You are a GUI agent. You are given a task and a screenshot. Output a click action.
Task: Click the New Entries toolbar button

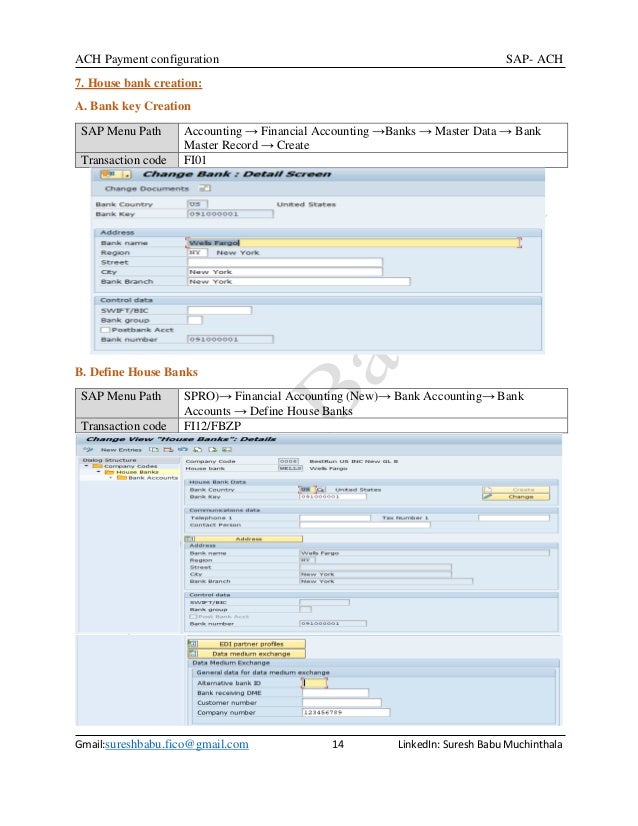point(121,449)
